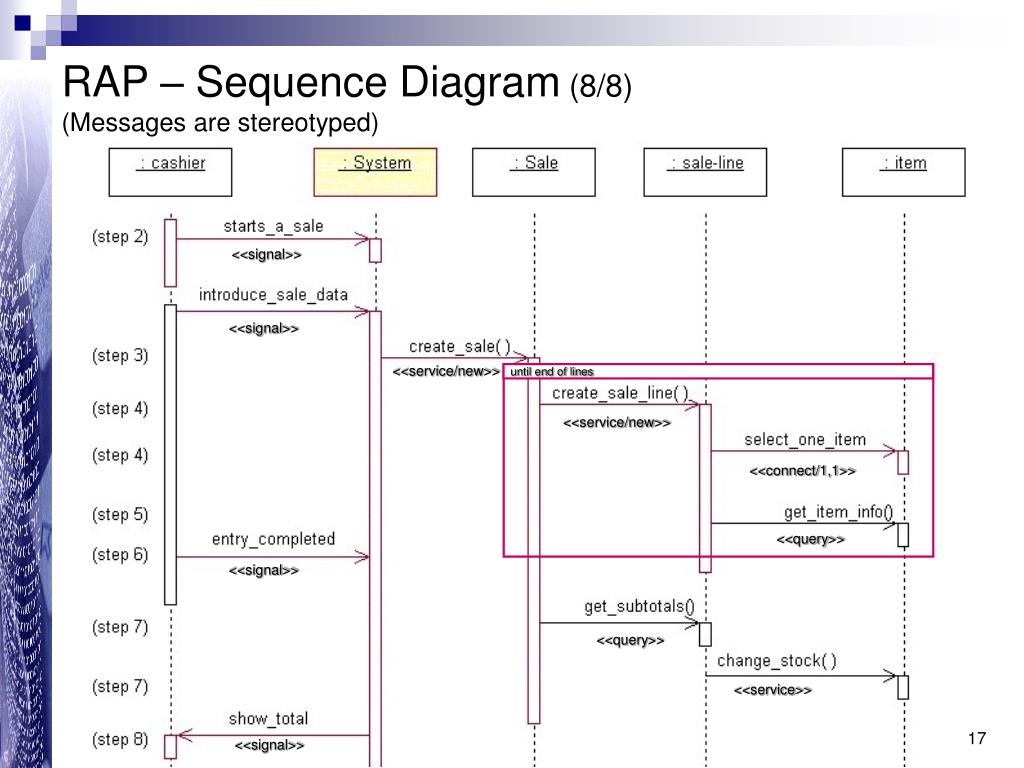The width and height of the screenshot is (1024, 768).
Task: Click <<service>> stereotype under change_stock
Action: click(773, 690)
